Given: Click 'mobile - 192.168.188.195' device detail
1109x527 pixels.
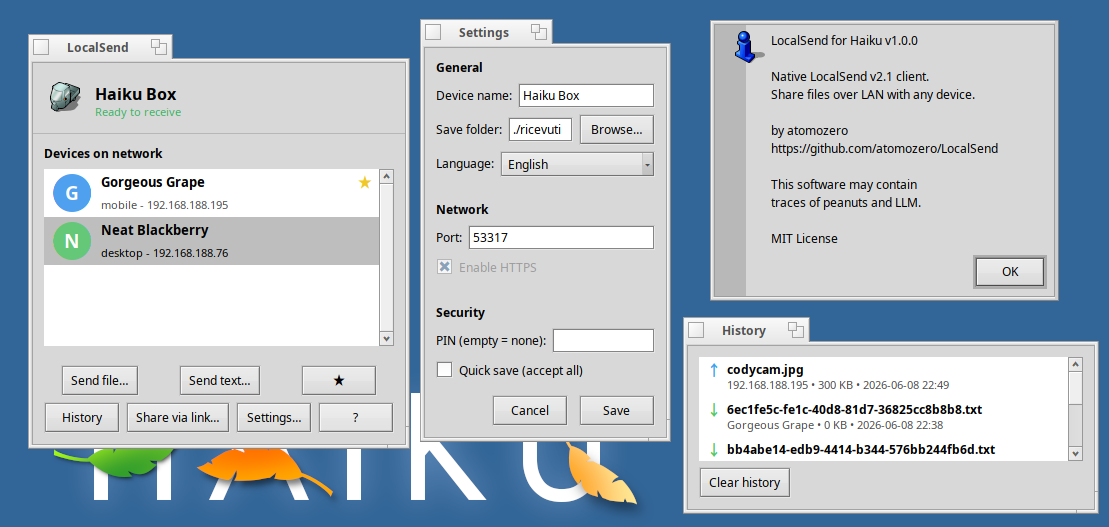Looking at the screenshot, I should pyautogui.click(x=165, y=205).
